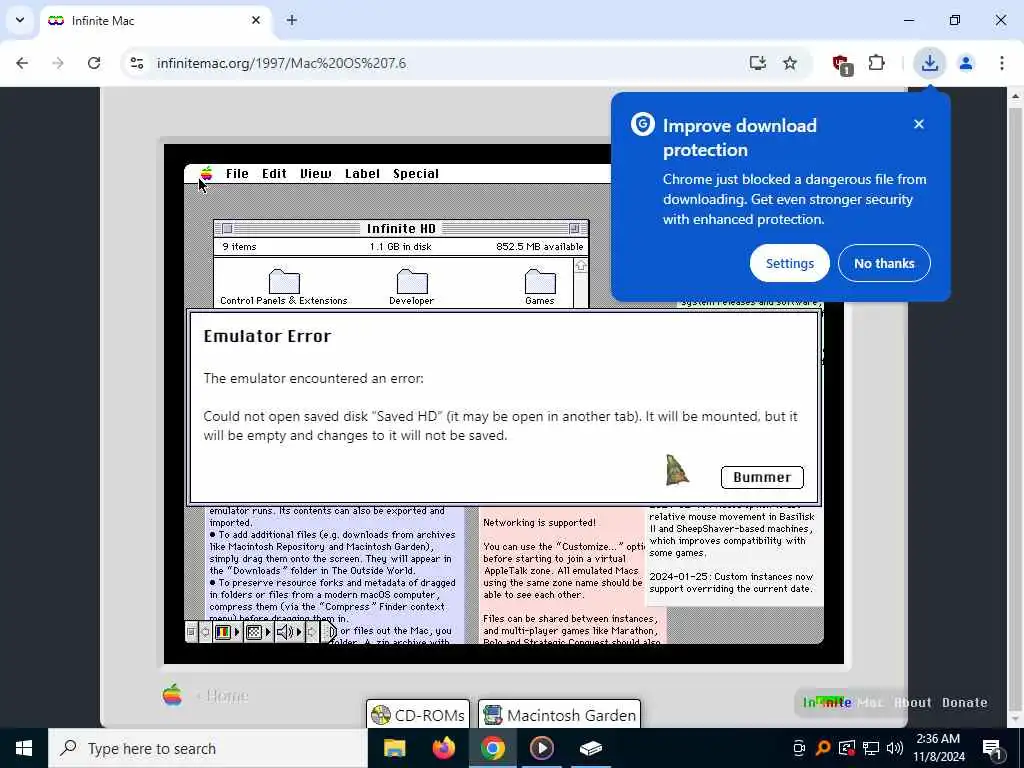1024x768 pixels.
Task: Click the site information icon in address bar
Action: 136,63
